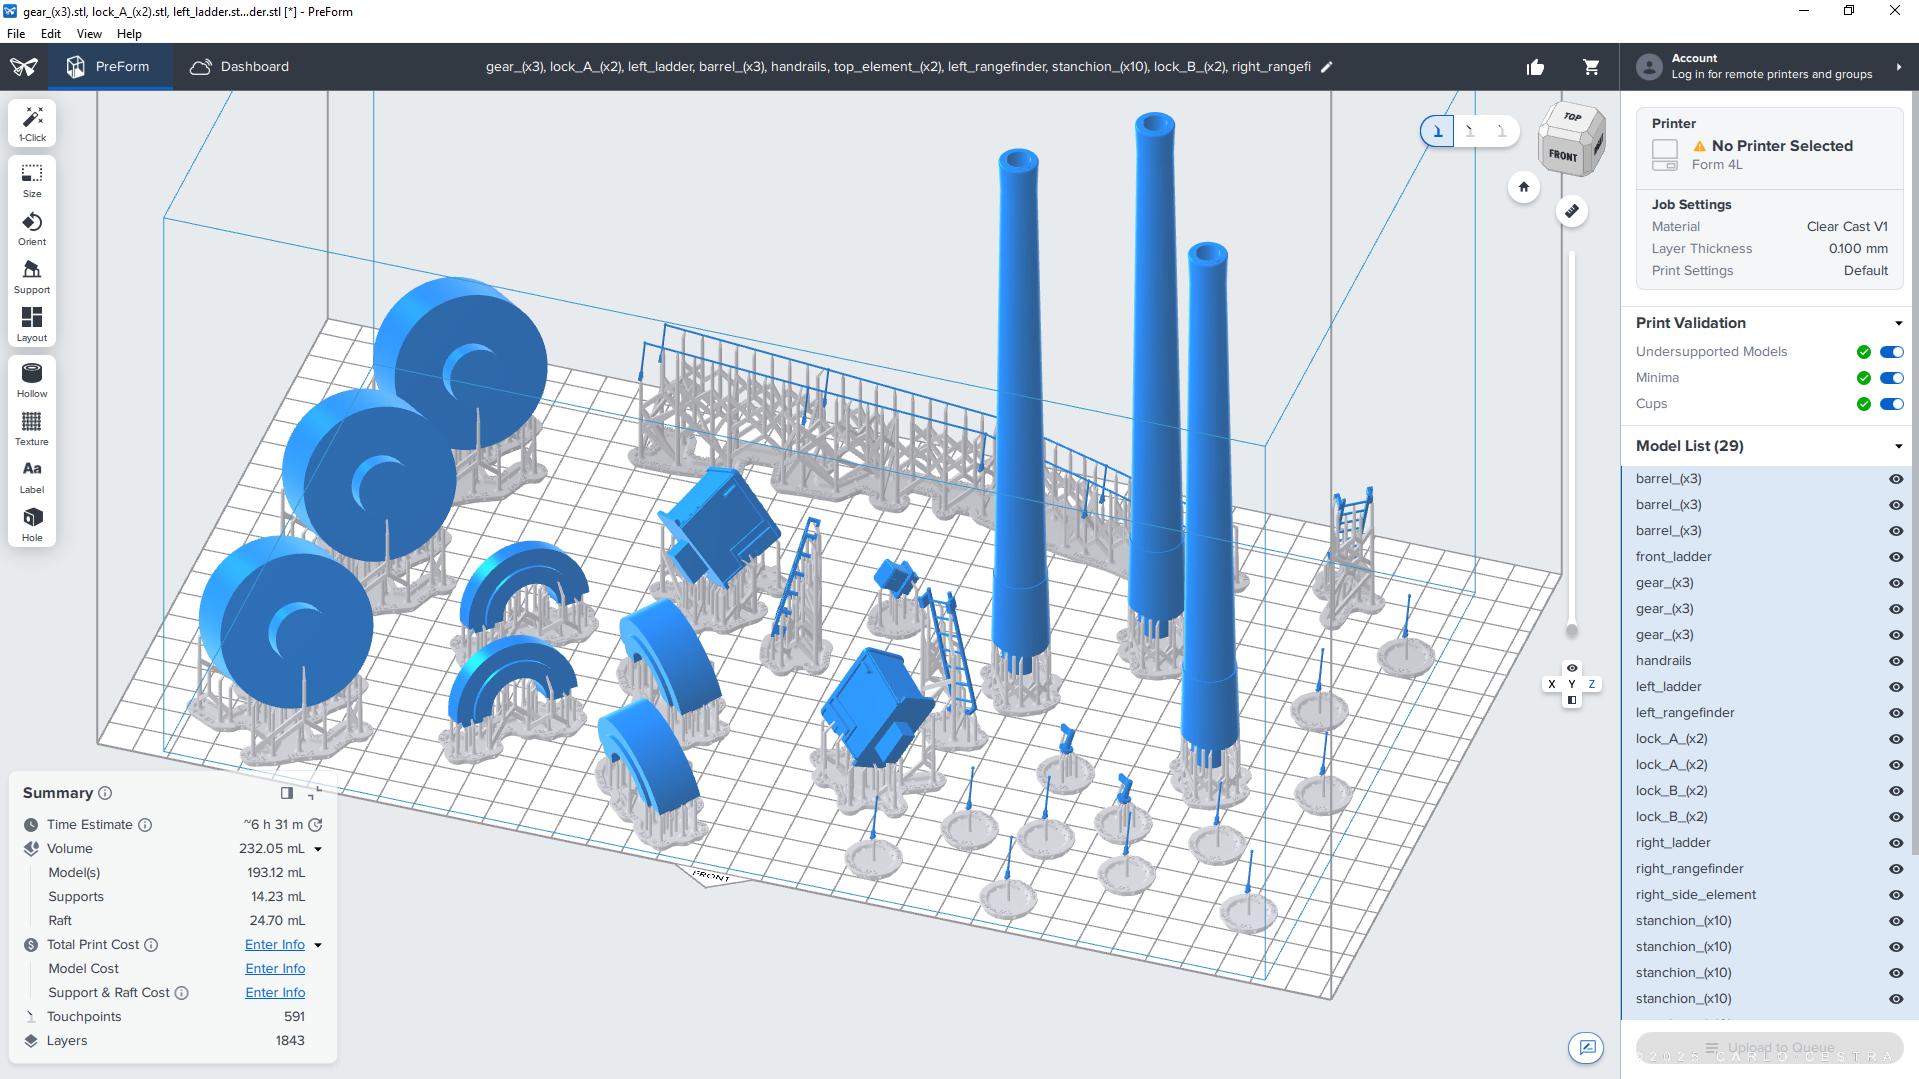
Task: Toggle Undersupported Models validation switch
Action: point(1891,352)
